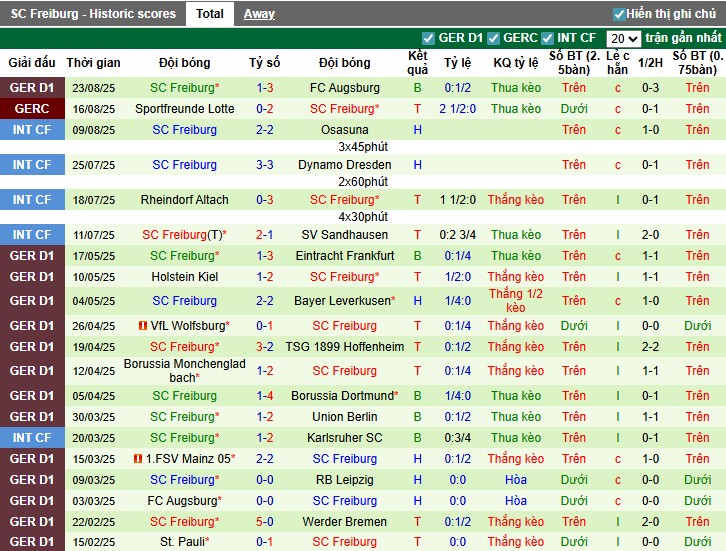Switch to the Away tab
726x551 pixels.
point(259,14)
